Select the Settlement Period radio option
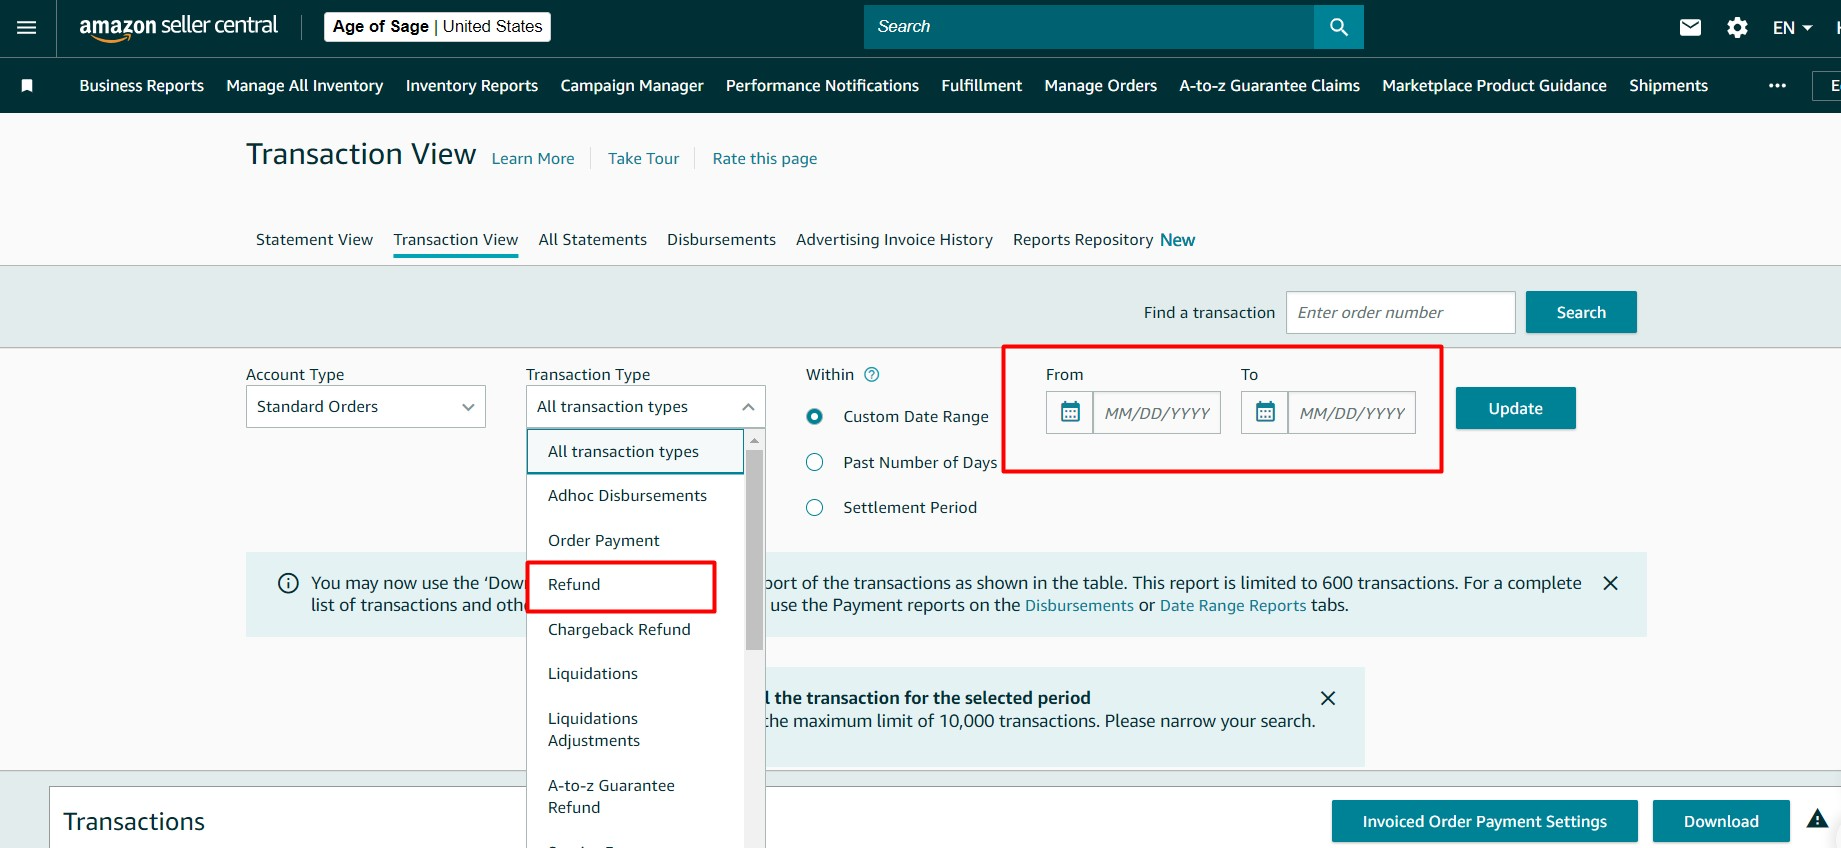 [815, 508]
